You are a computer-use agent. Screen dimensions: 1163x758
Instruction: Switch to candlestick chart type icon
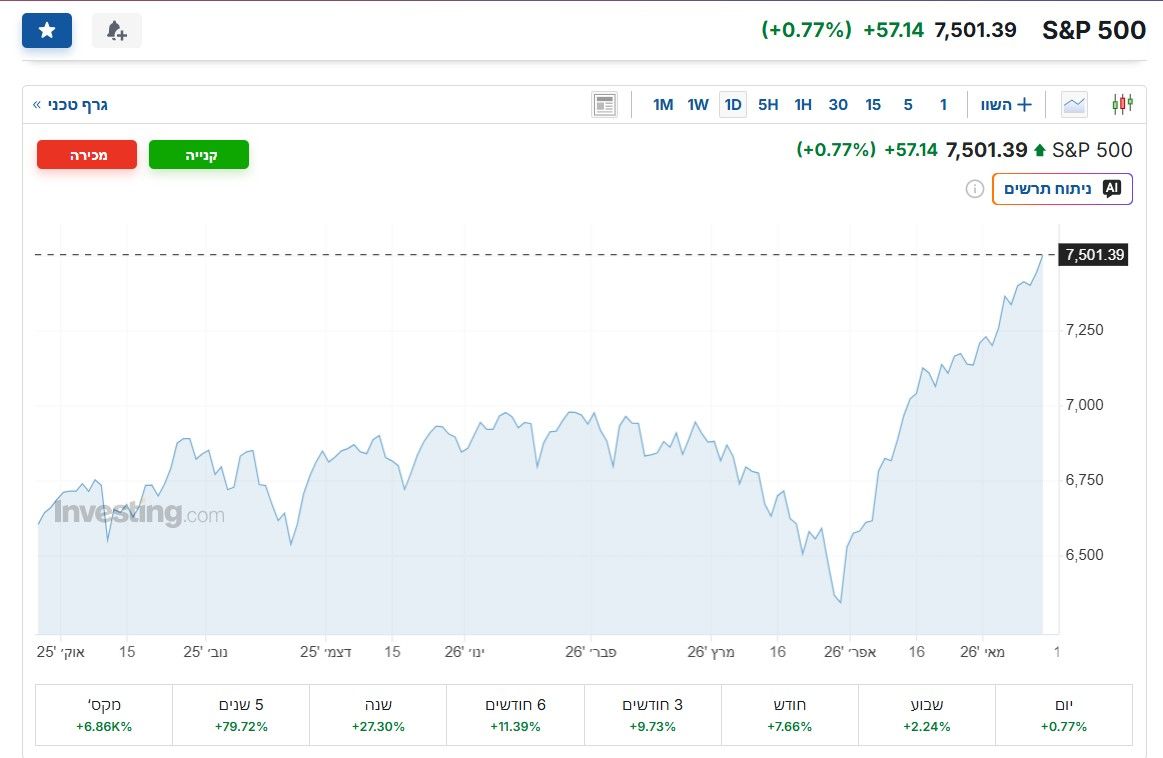[1122, 105]
